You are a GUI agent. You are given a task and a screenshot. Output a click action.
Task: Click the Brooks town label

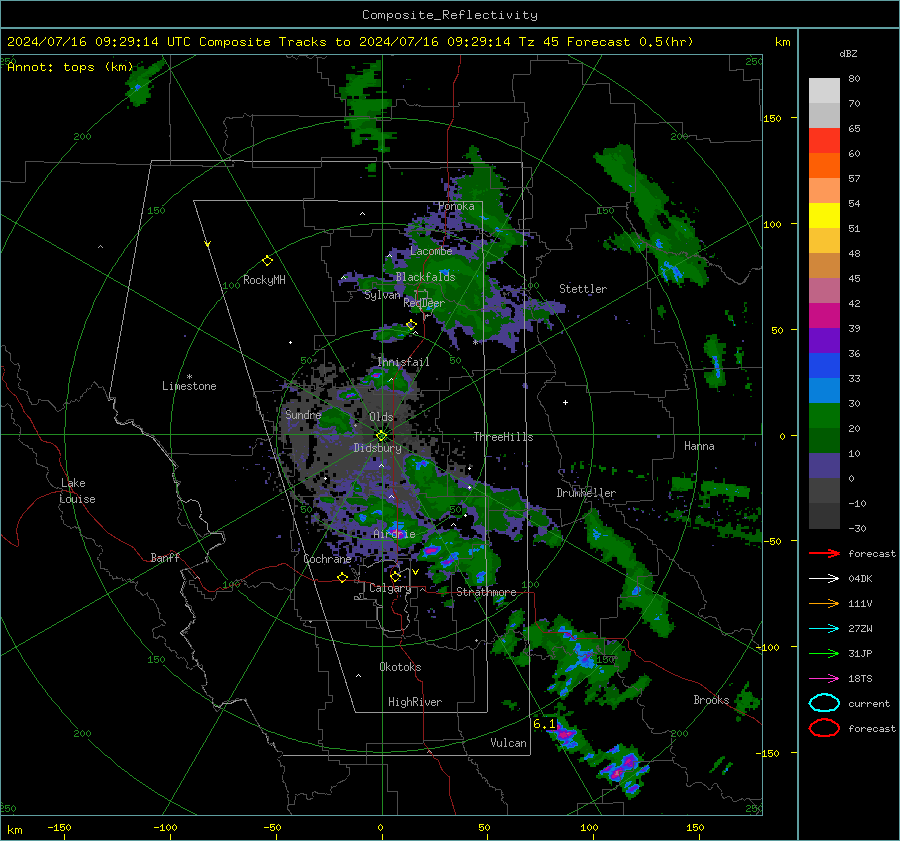pos(711,700)
